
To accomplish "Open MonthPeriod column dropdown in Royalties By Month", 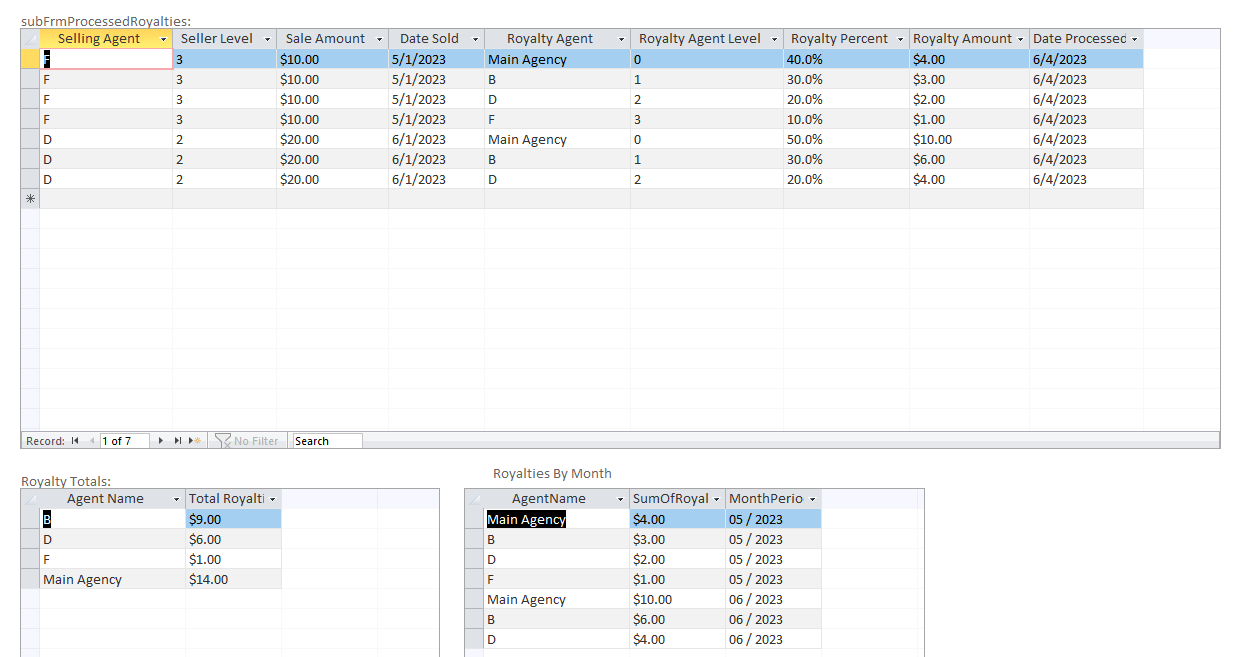I will coord(812,499).
